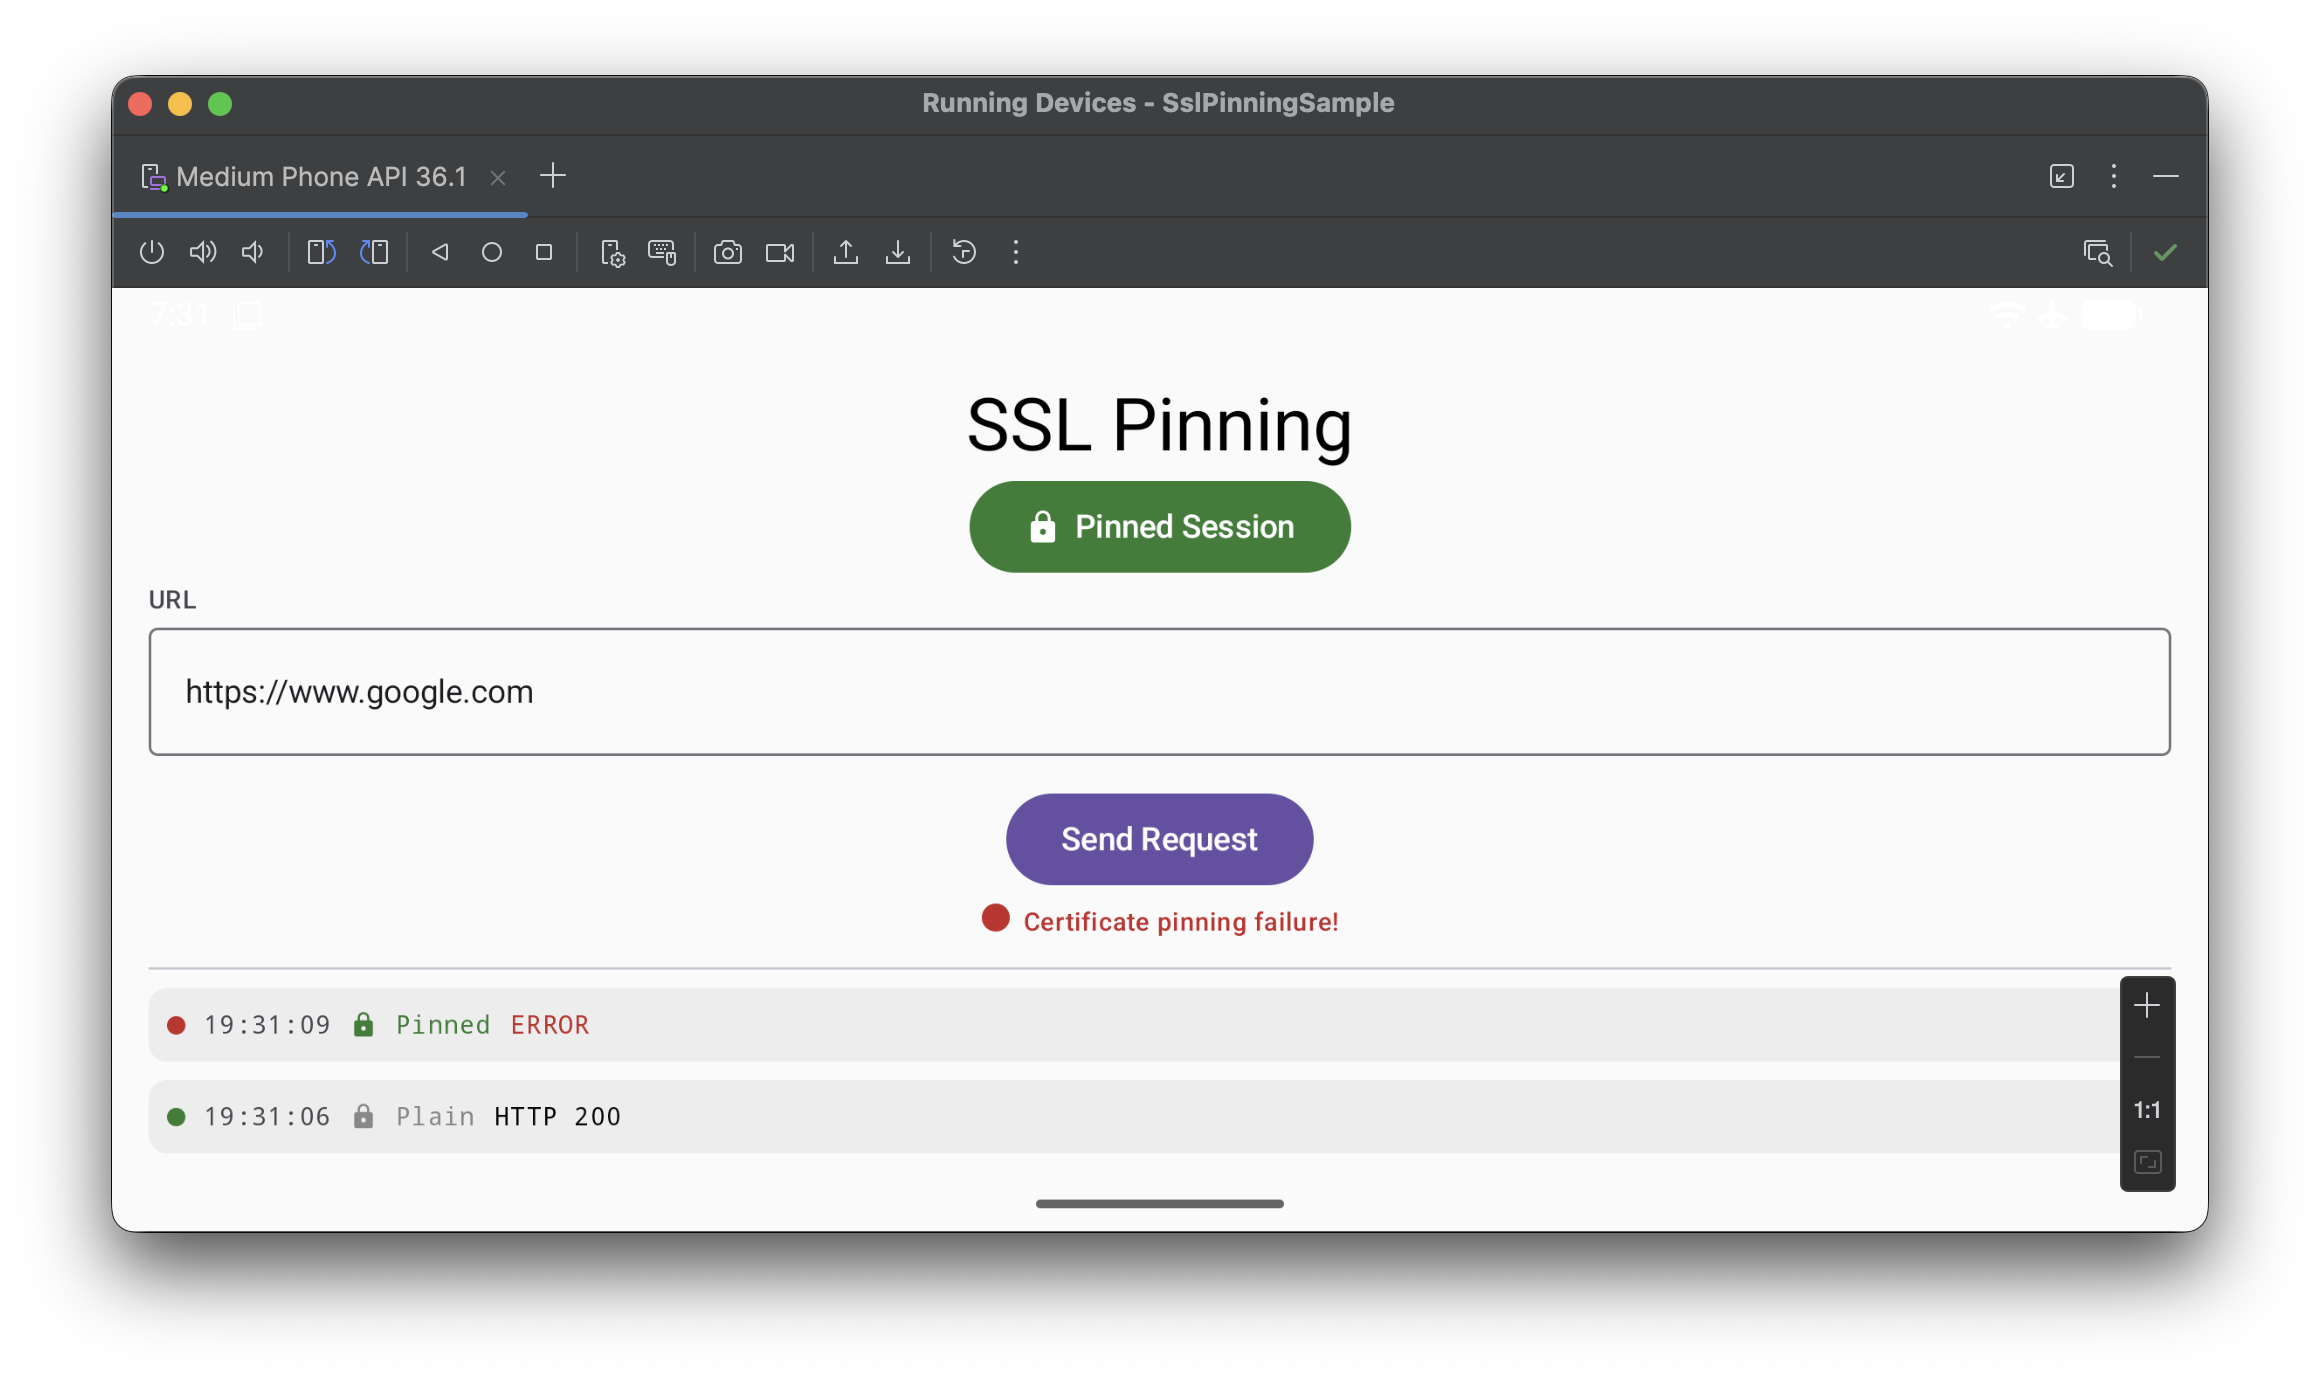The height and width of the screenshot is (1380, 2320).
Task: Decrease the emulator volume
Action: click(x=252, y=252)
